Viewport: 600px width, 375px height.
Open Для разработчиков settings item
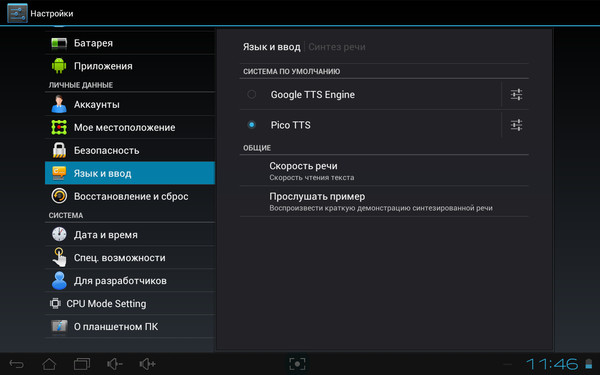[130, 280]
